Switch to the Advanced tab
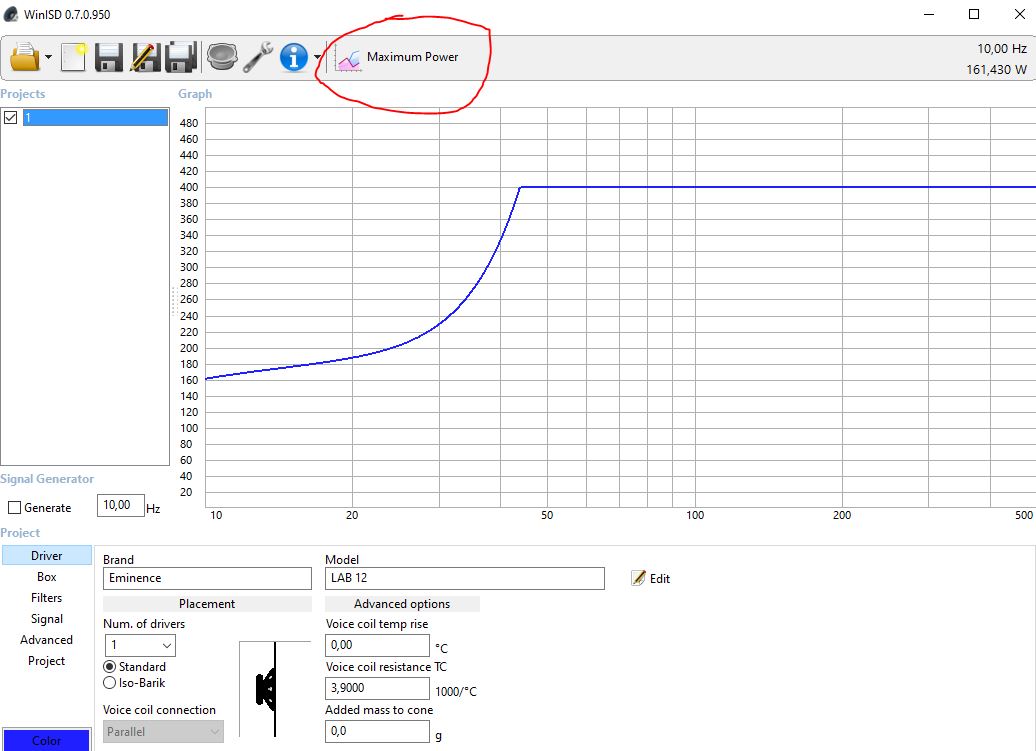 click(x=46, y=640)
